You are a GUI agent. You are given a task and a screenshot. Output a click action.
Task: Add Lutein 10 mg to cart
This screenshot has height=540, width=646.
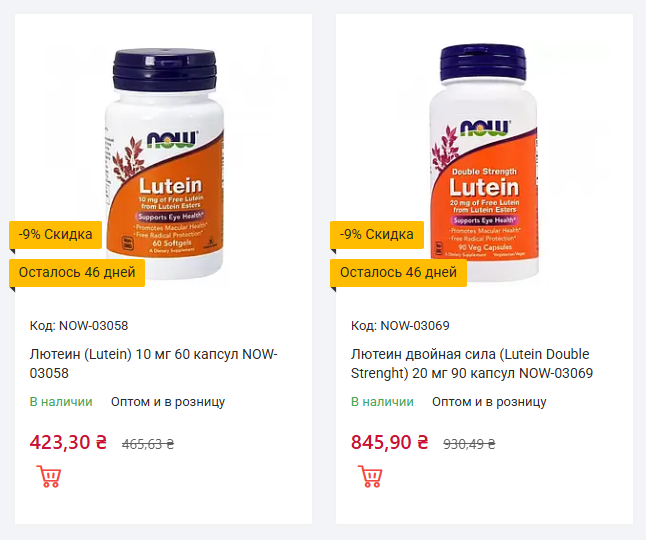click(48, 477)
